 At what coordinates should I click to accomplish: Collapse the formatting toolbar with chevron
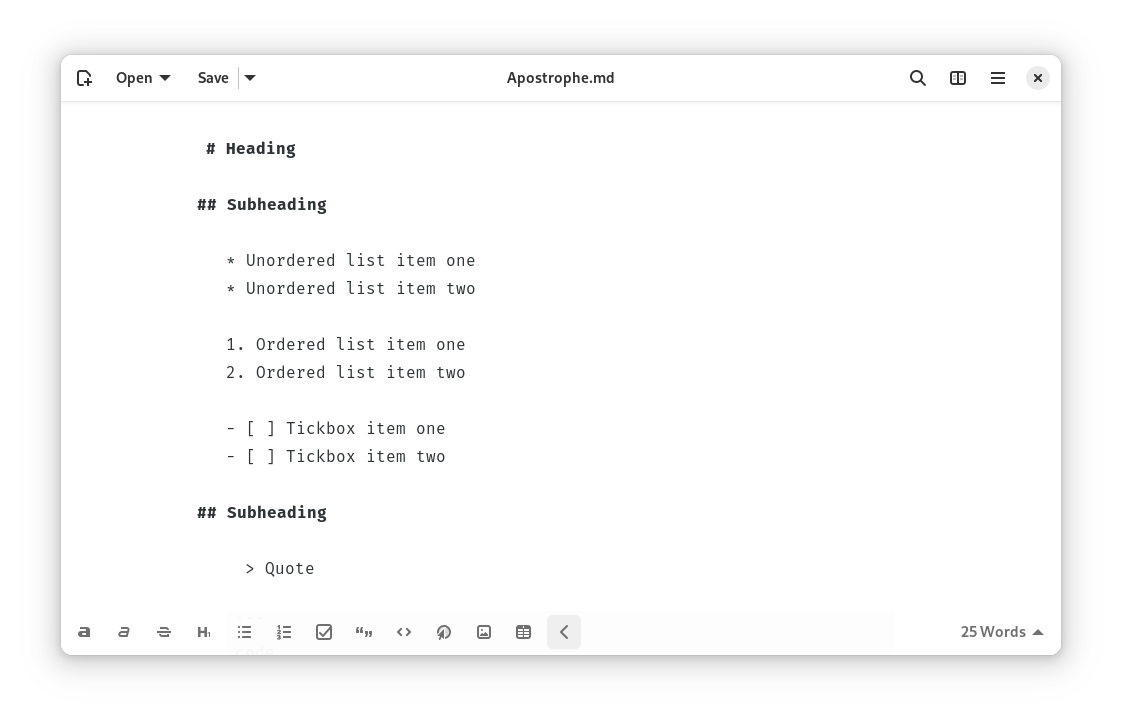pos(564,632)
